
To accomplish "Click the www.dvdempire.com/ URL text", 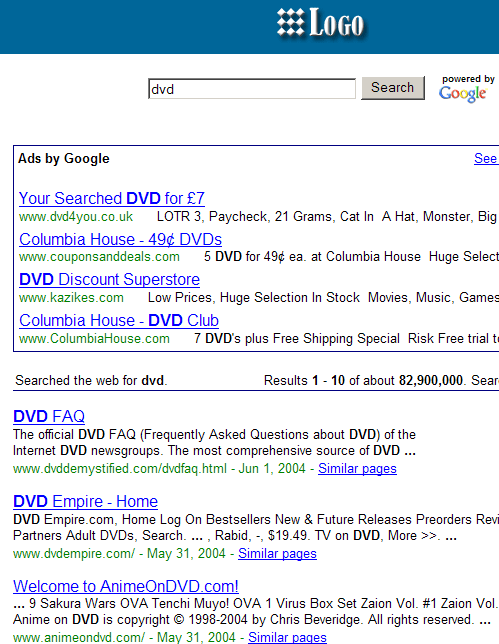I will 74,554.
